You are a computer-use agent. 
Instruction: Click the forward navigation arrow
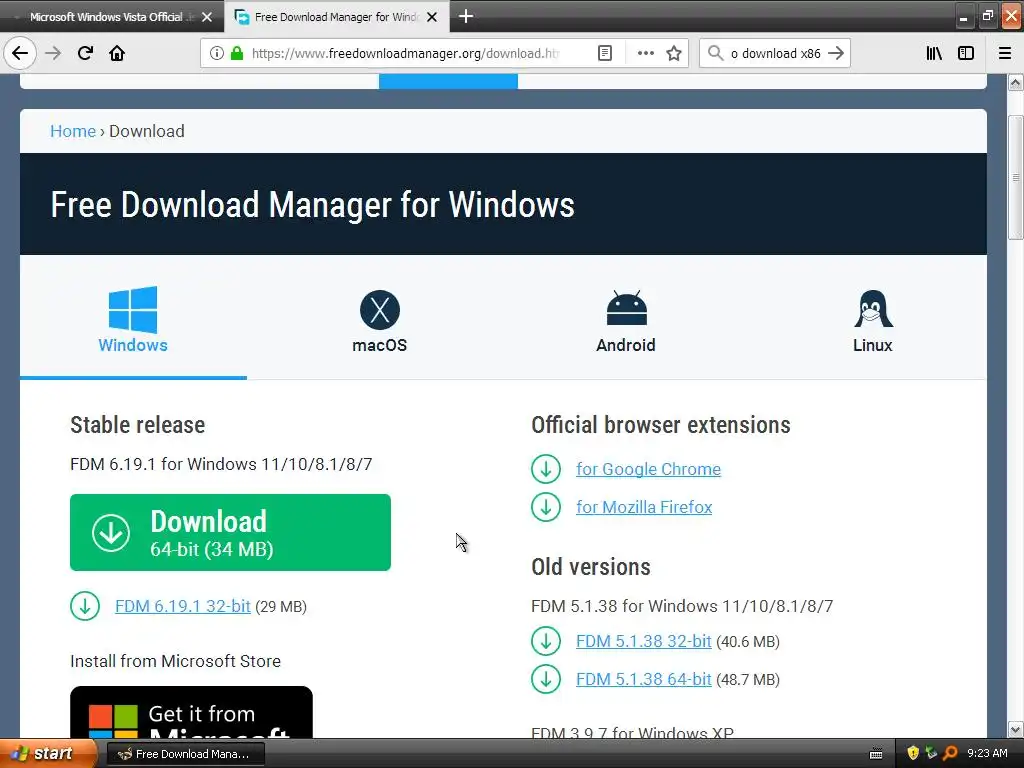click(x=53, y=53)
